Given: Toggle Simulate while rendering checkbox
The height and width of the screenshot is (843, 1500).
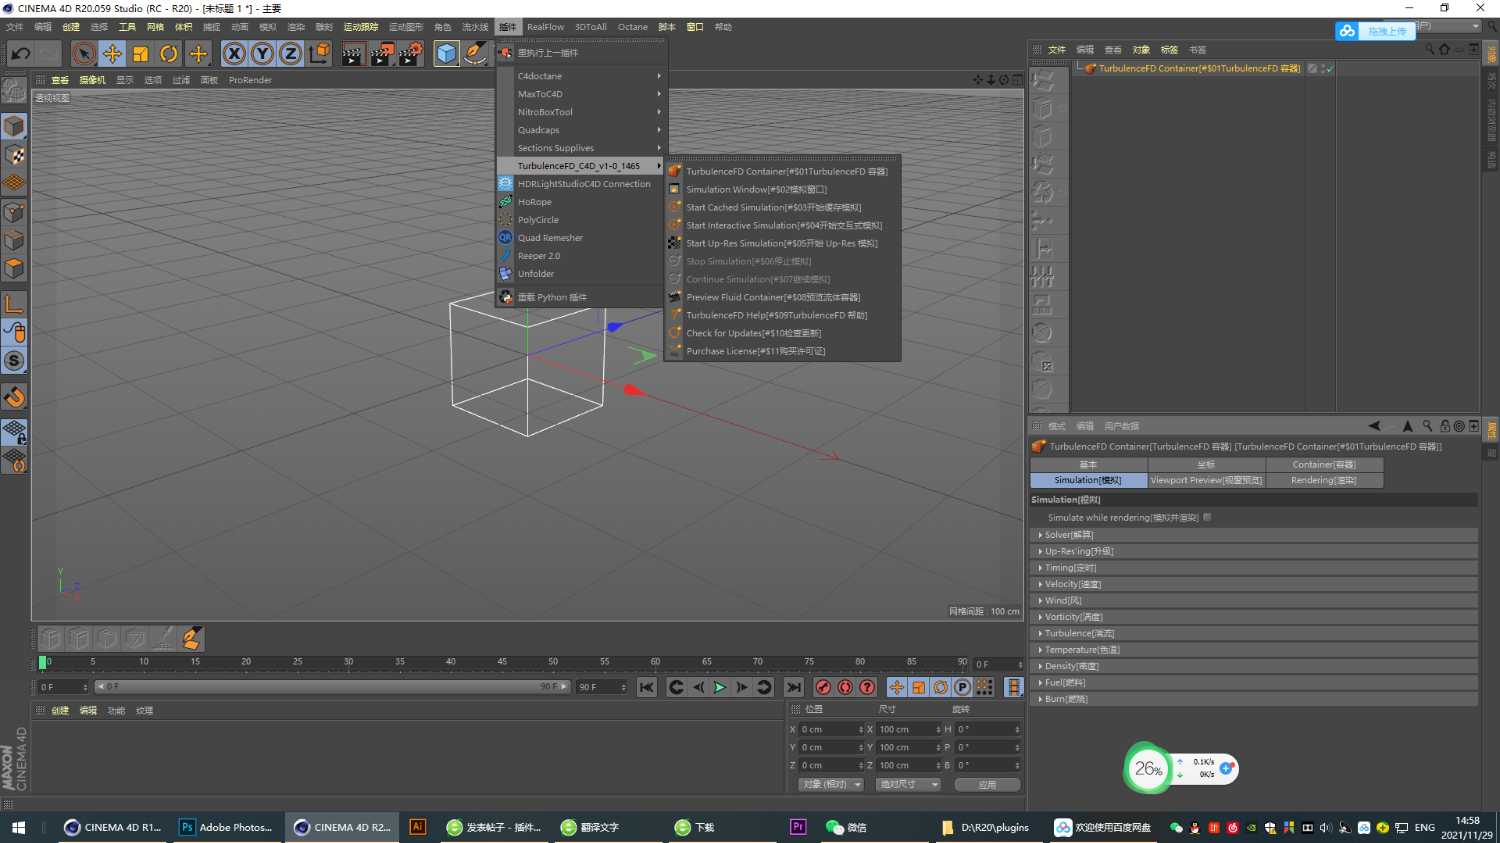Looking at the screenshot, I should coord(1207,517).
